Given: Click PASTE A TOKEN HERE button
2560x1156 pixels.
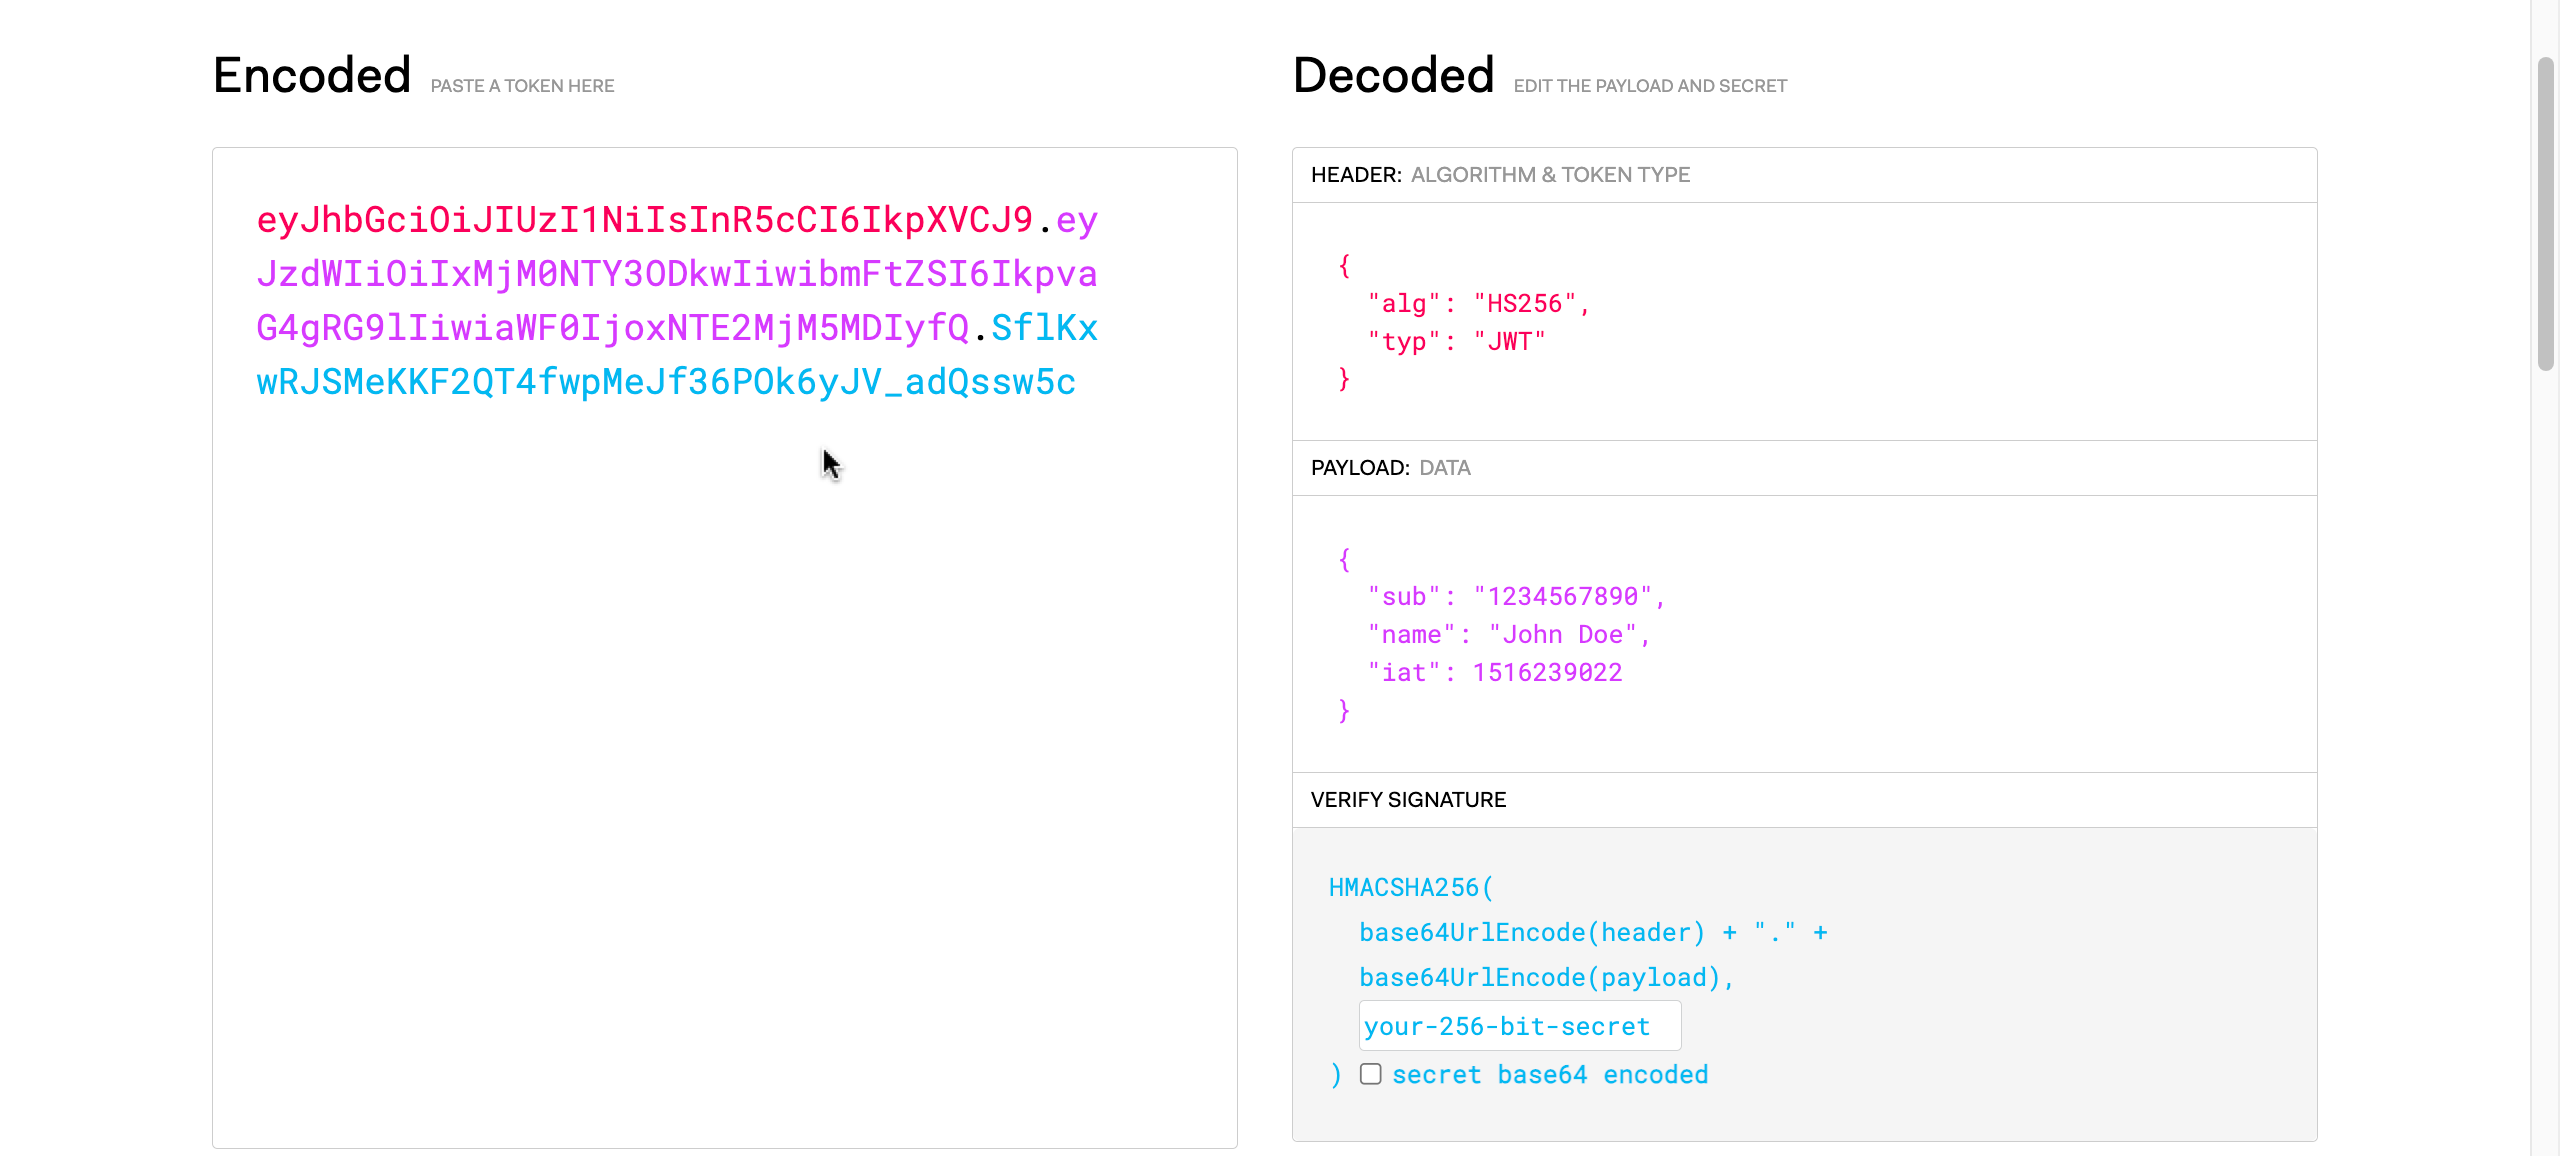Looking at the screenshot, I should pyautogui.click(x=522, y=85).
